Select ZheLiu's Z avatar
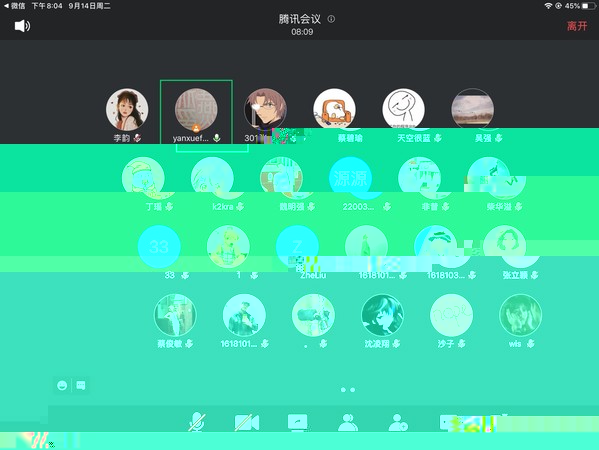 tap(297, 247)
